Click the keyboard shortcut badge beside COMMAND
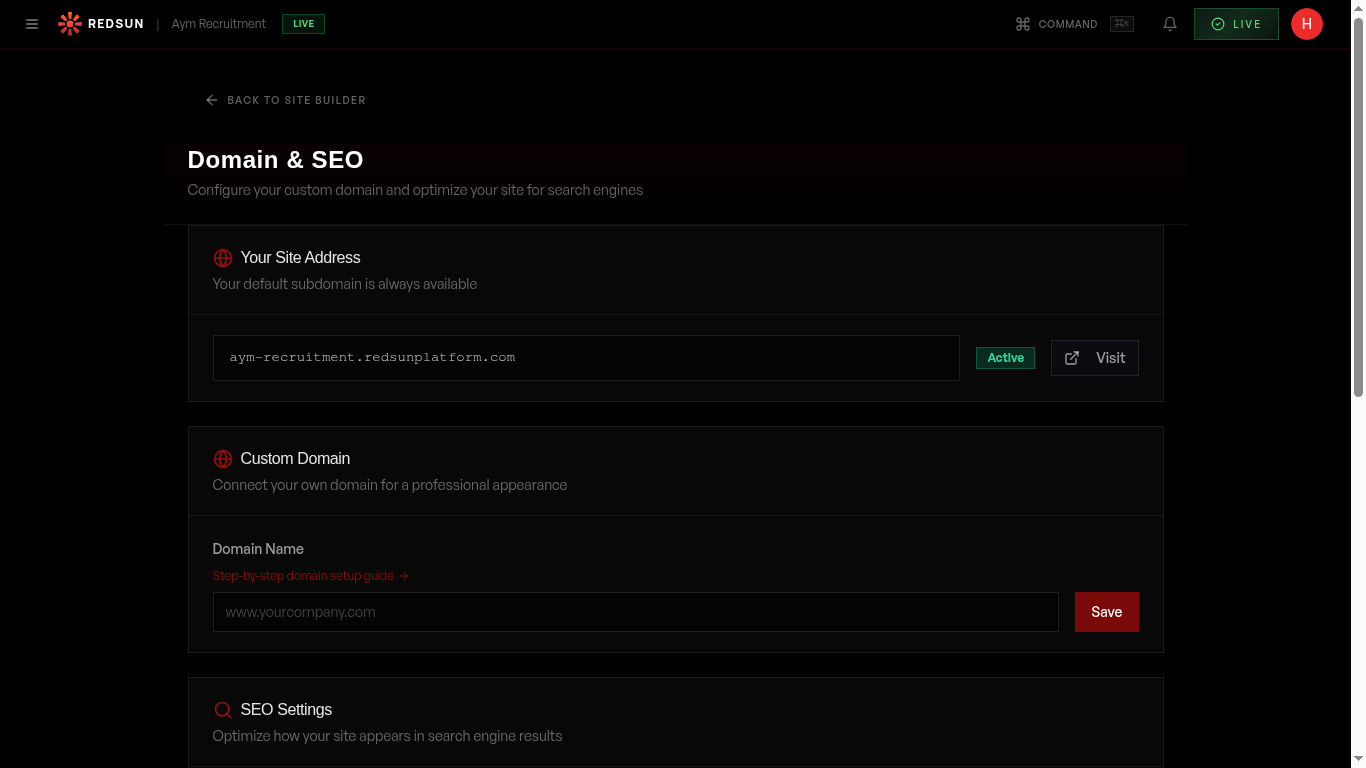 [1121, 24]
